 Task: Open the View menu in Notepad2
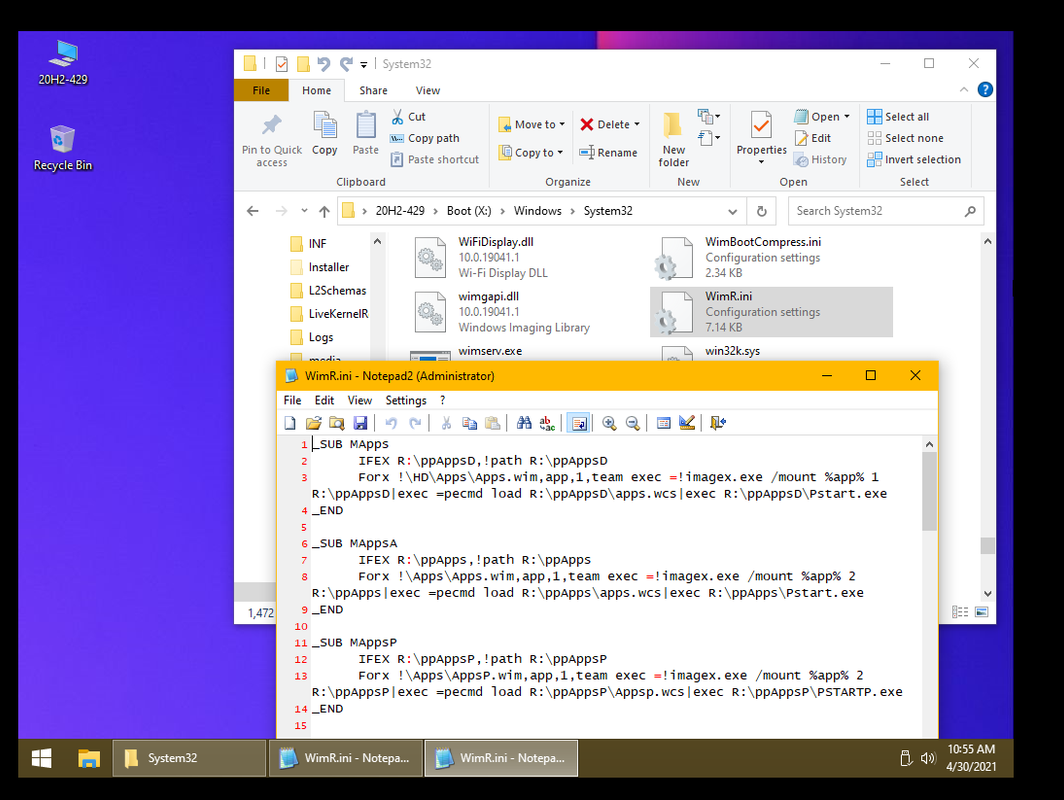[x=360, y=400]
